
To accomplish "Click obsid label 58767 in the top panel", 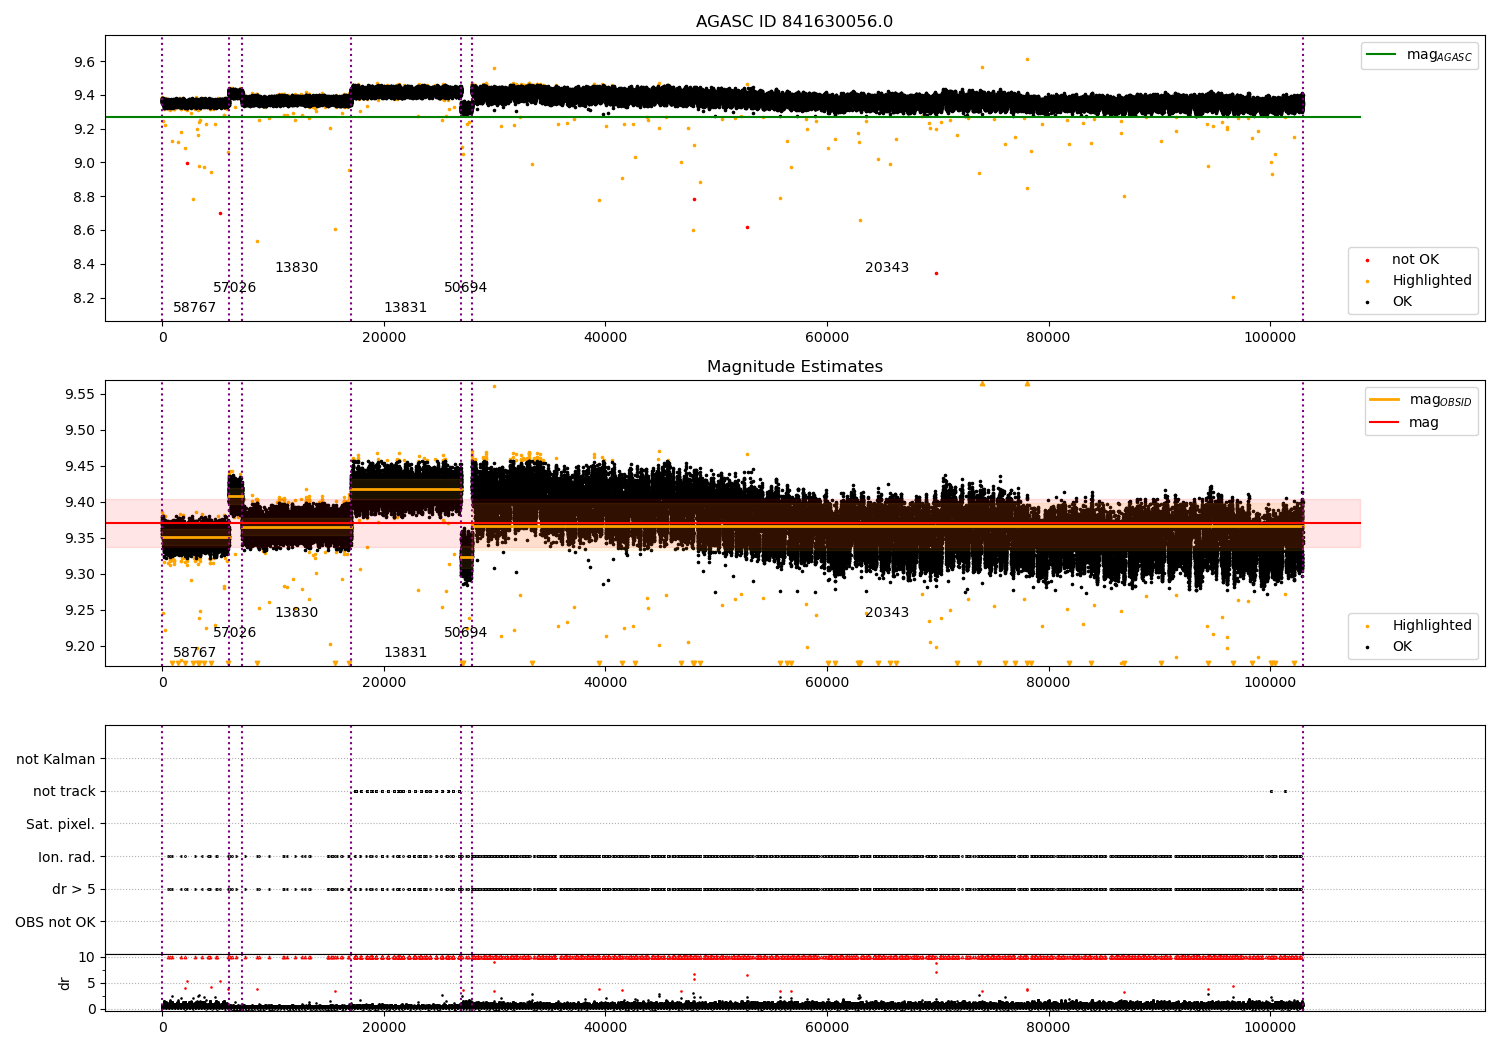I will point(194,308).
